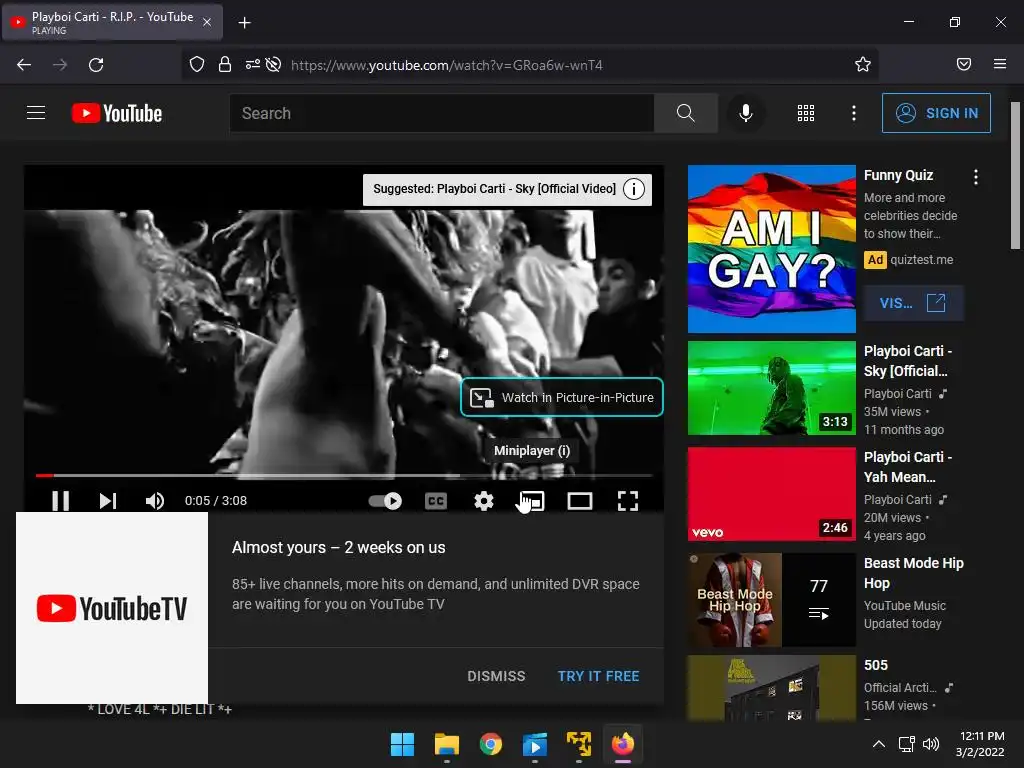Open Firefox taskbar icon
1024x768 pixels.
(622, 744)
